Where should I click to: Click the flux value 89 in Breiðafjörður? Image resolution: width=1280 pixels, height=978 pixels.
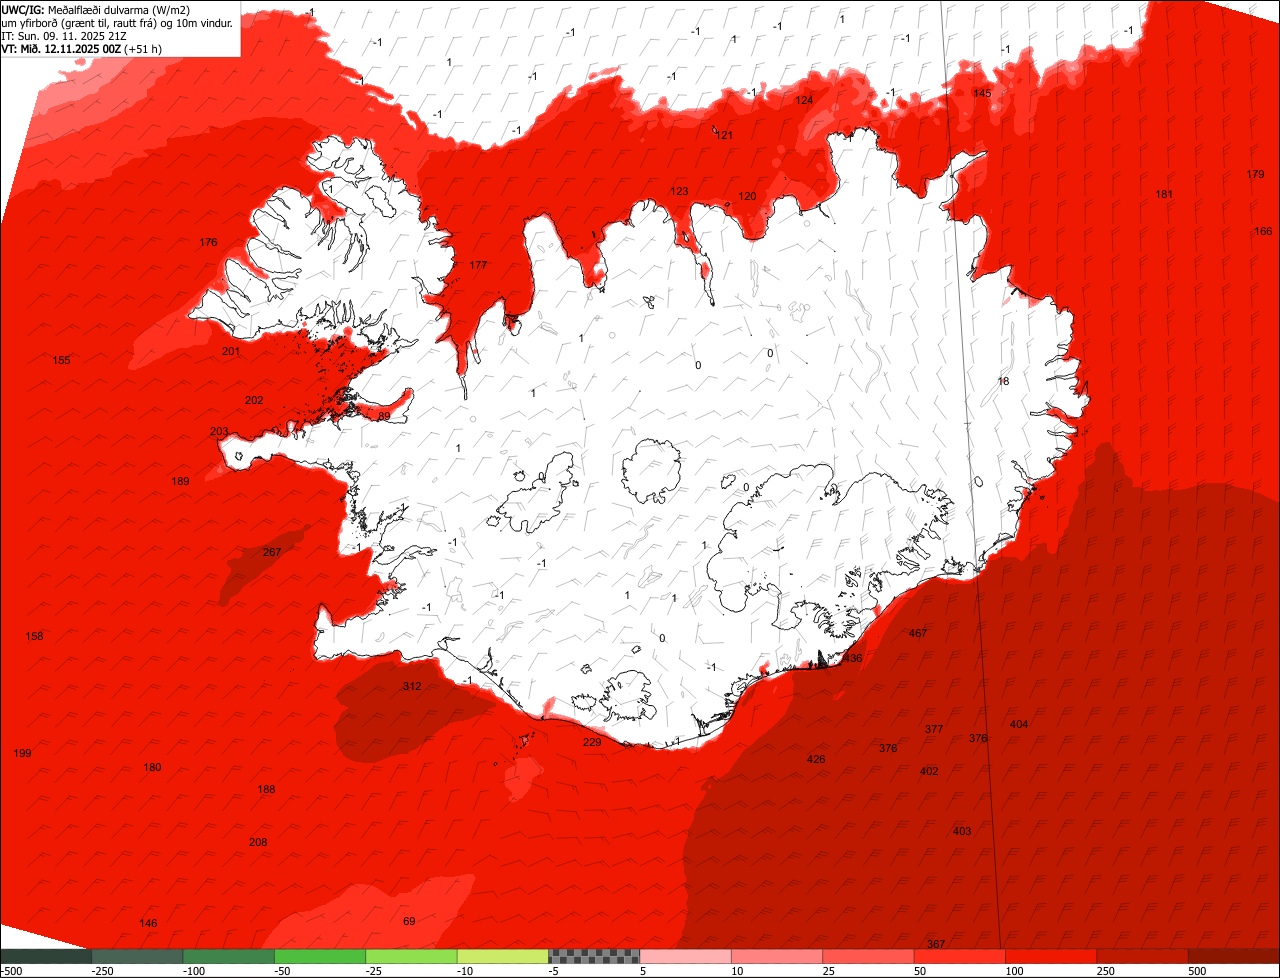[x=384, y=416]
